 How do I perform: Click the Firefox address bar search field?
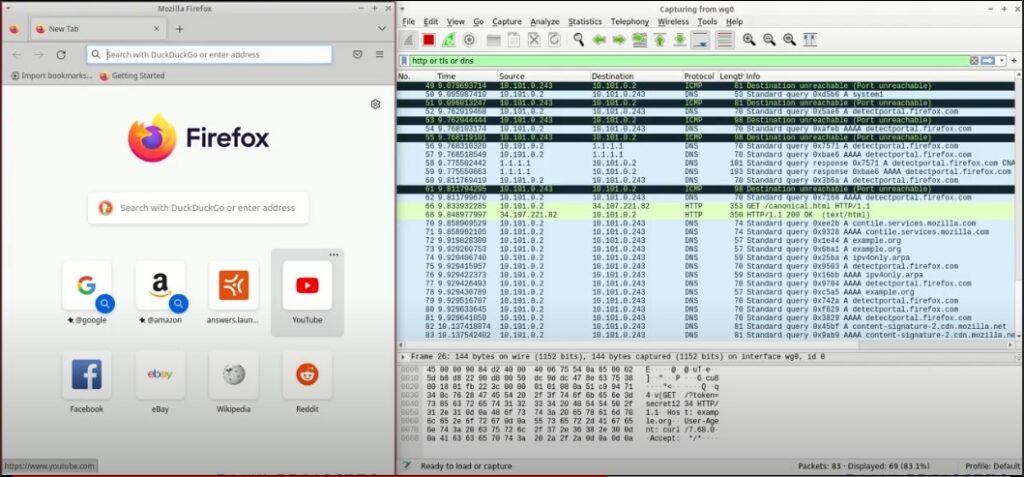[209, 55]
